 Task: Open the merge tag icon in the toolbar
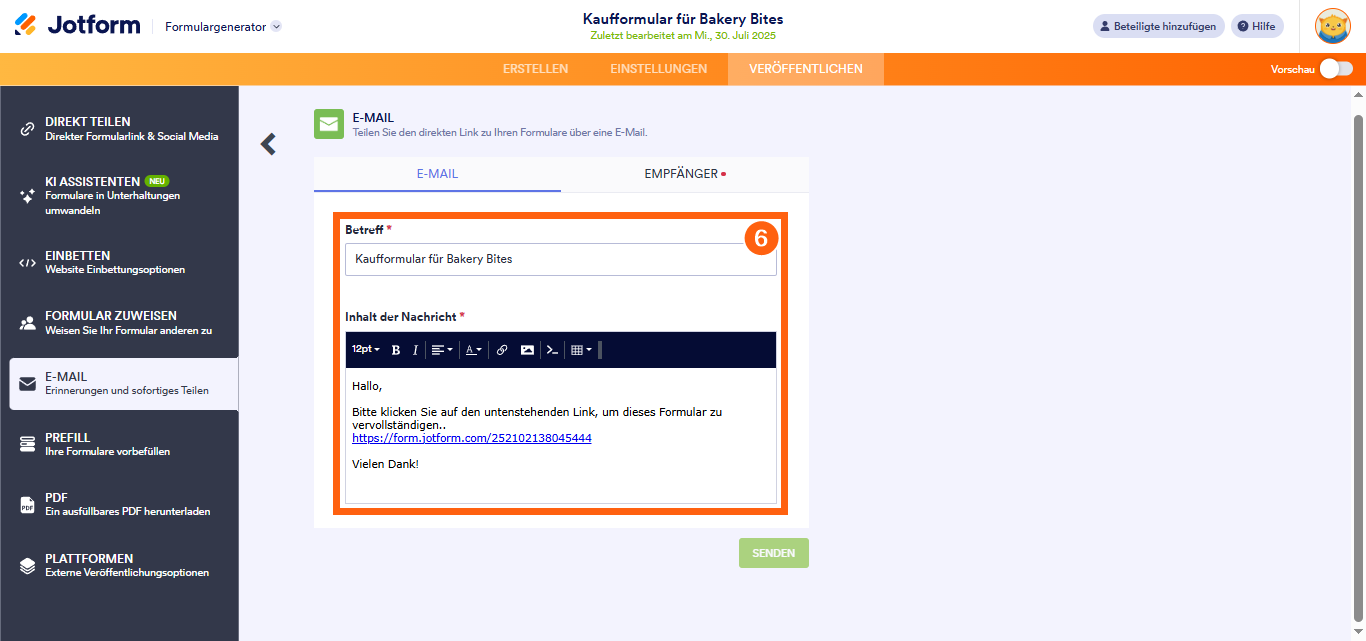click(551, 350)
